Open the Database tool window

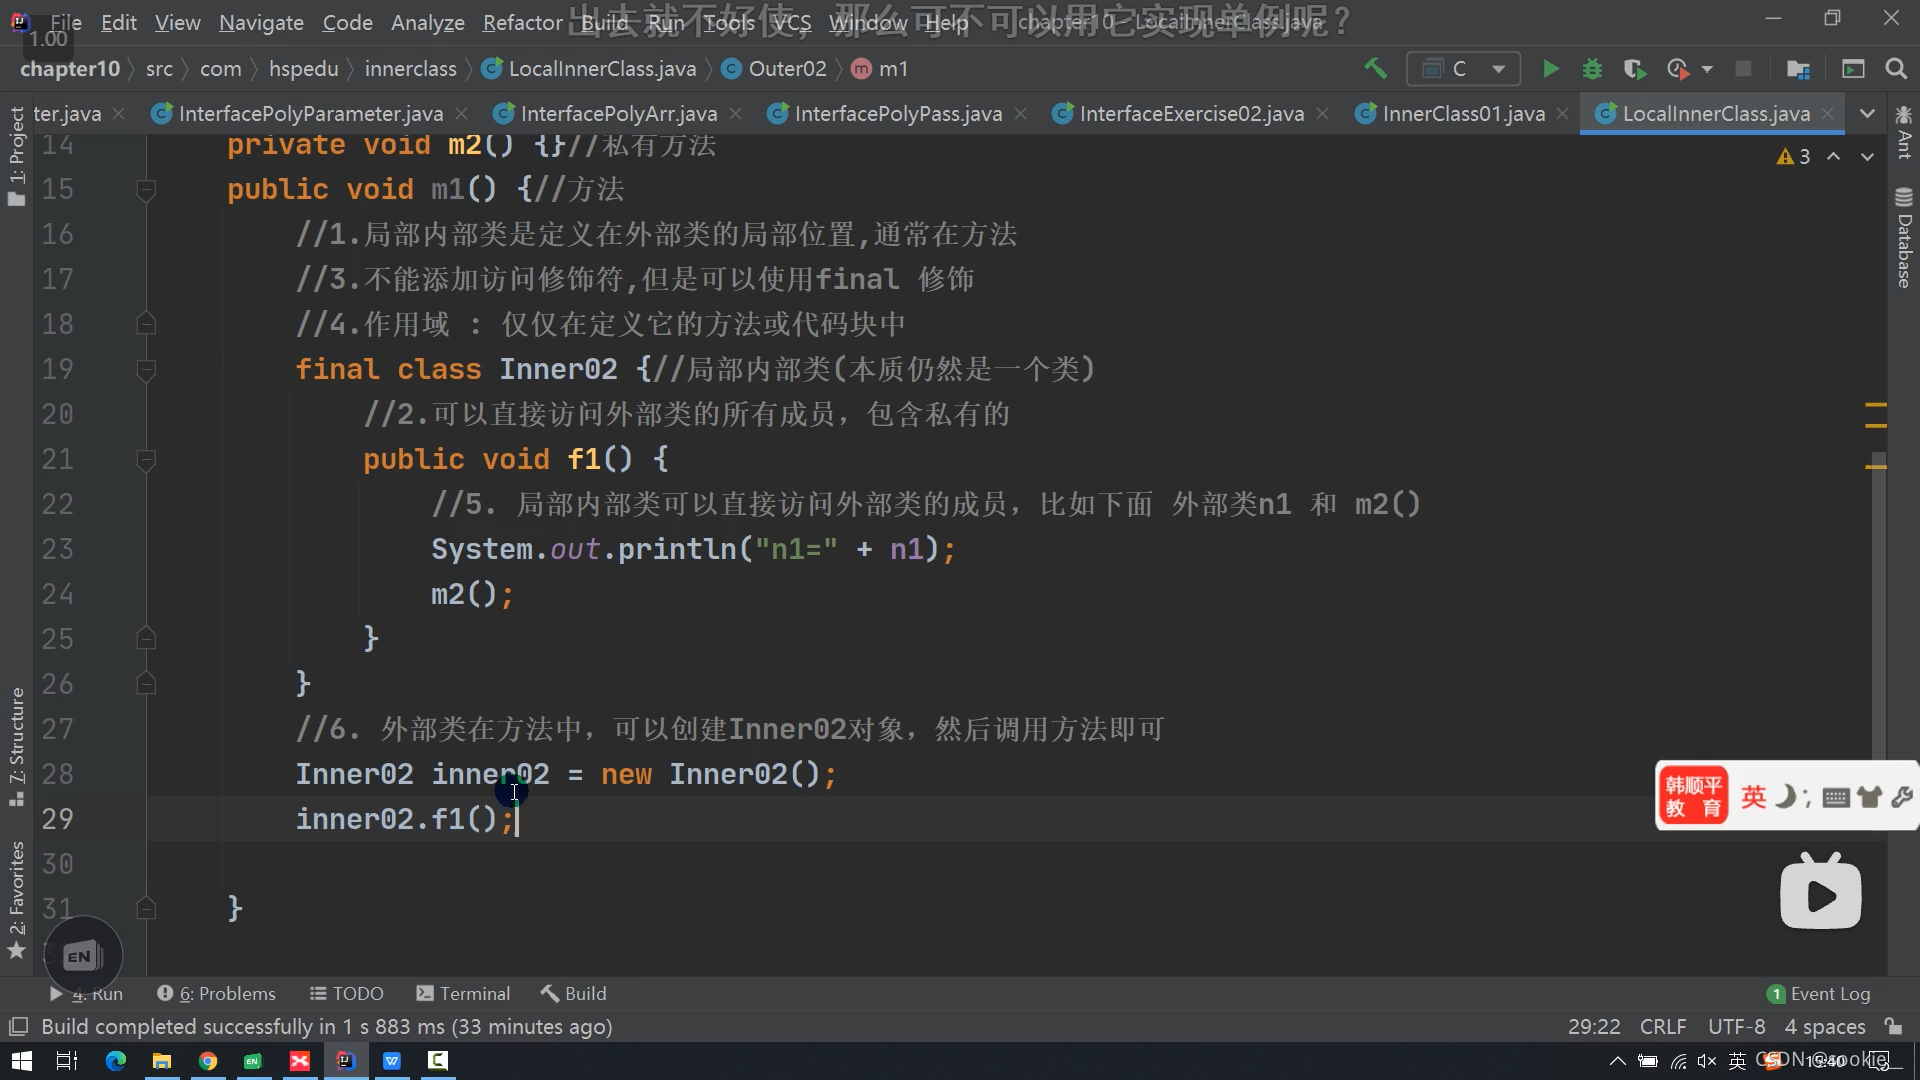coord(1904,238)
